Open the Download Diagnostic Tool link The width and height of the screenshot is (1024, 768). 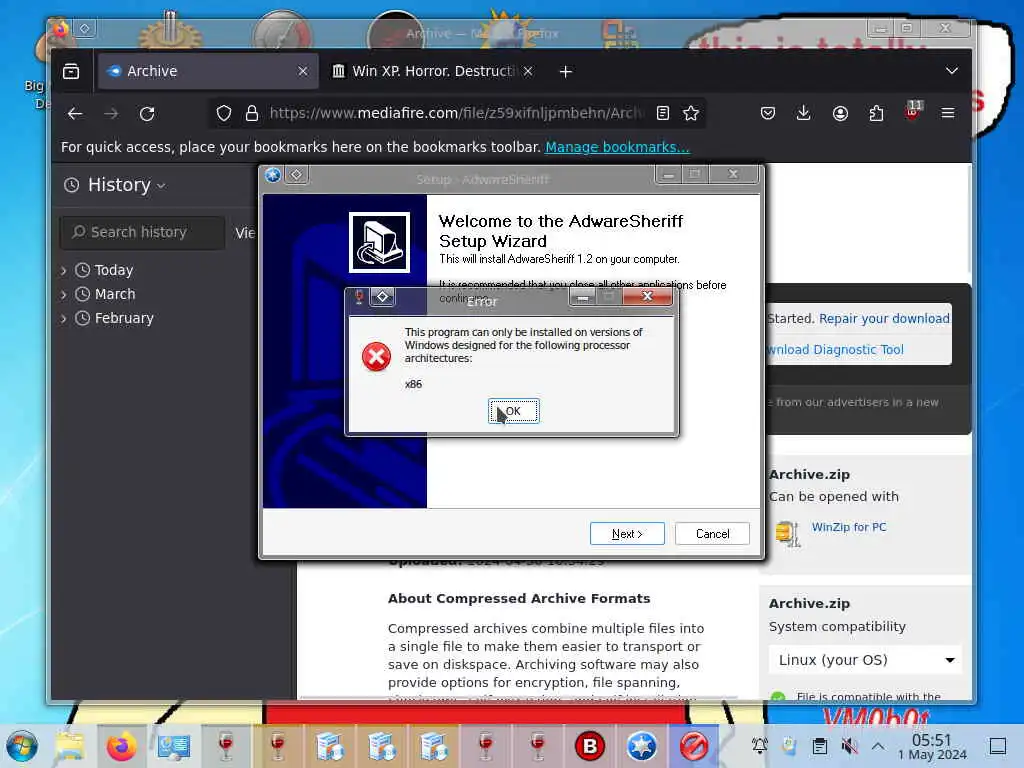836,349
